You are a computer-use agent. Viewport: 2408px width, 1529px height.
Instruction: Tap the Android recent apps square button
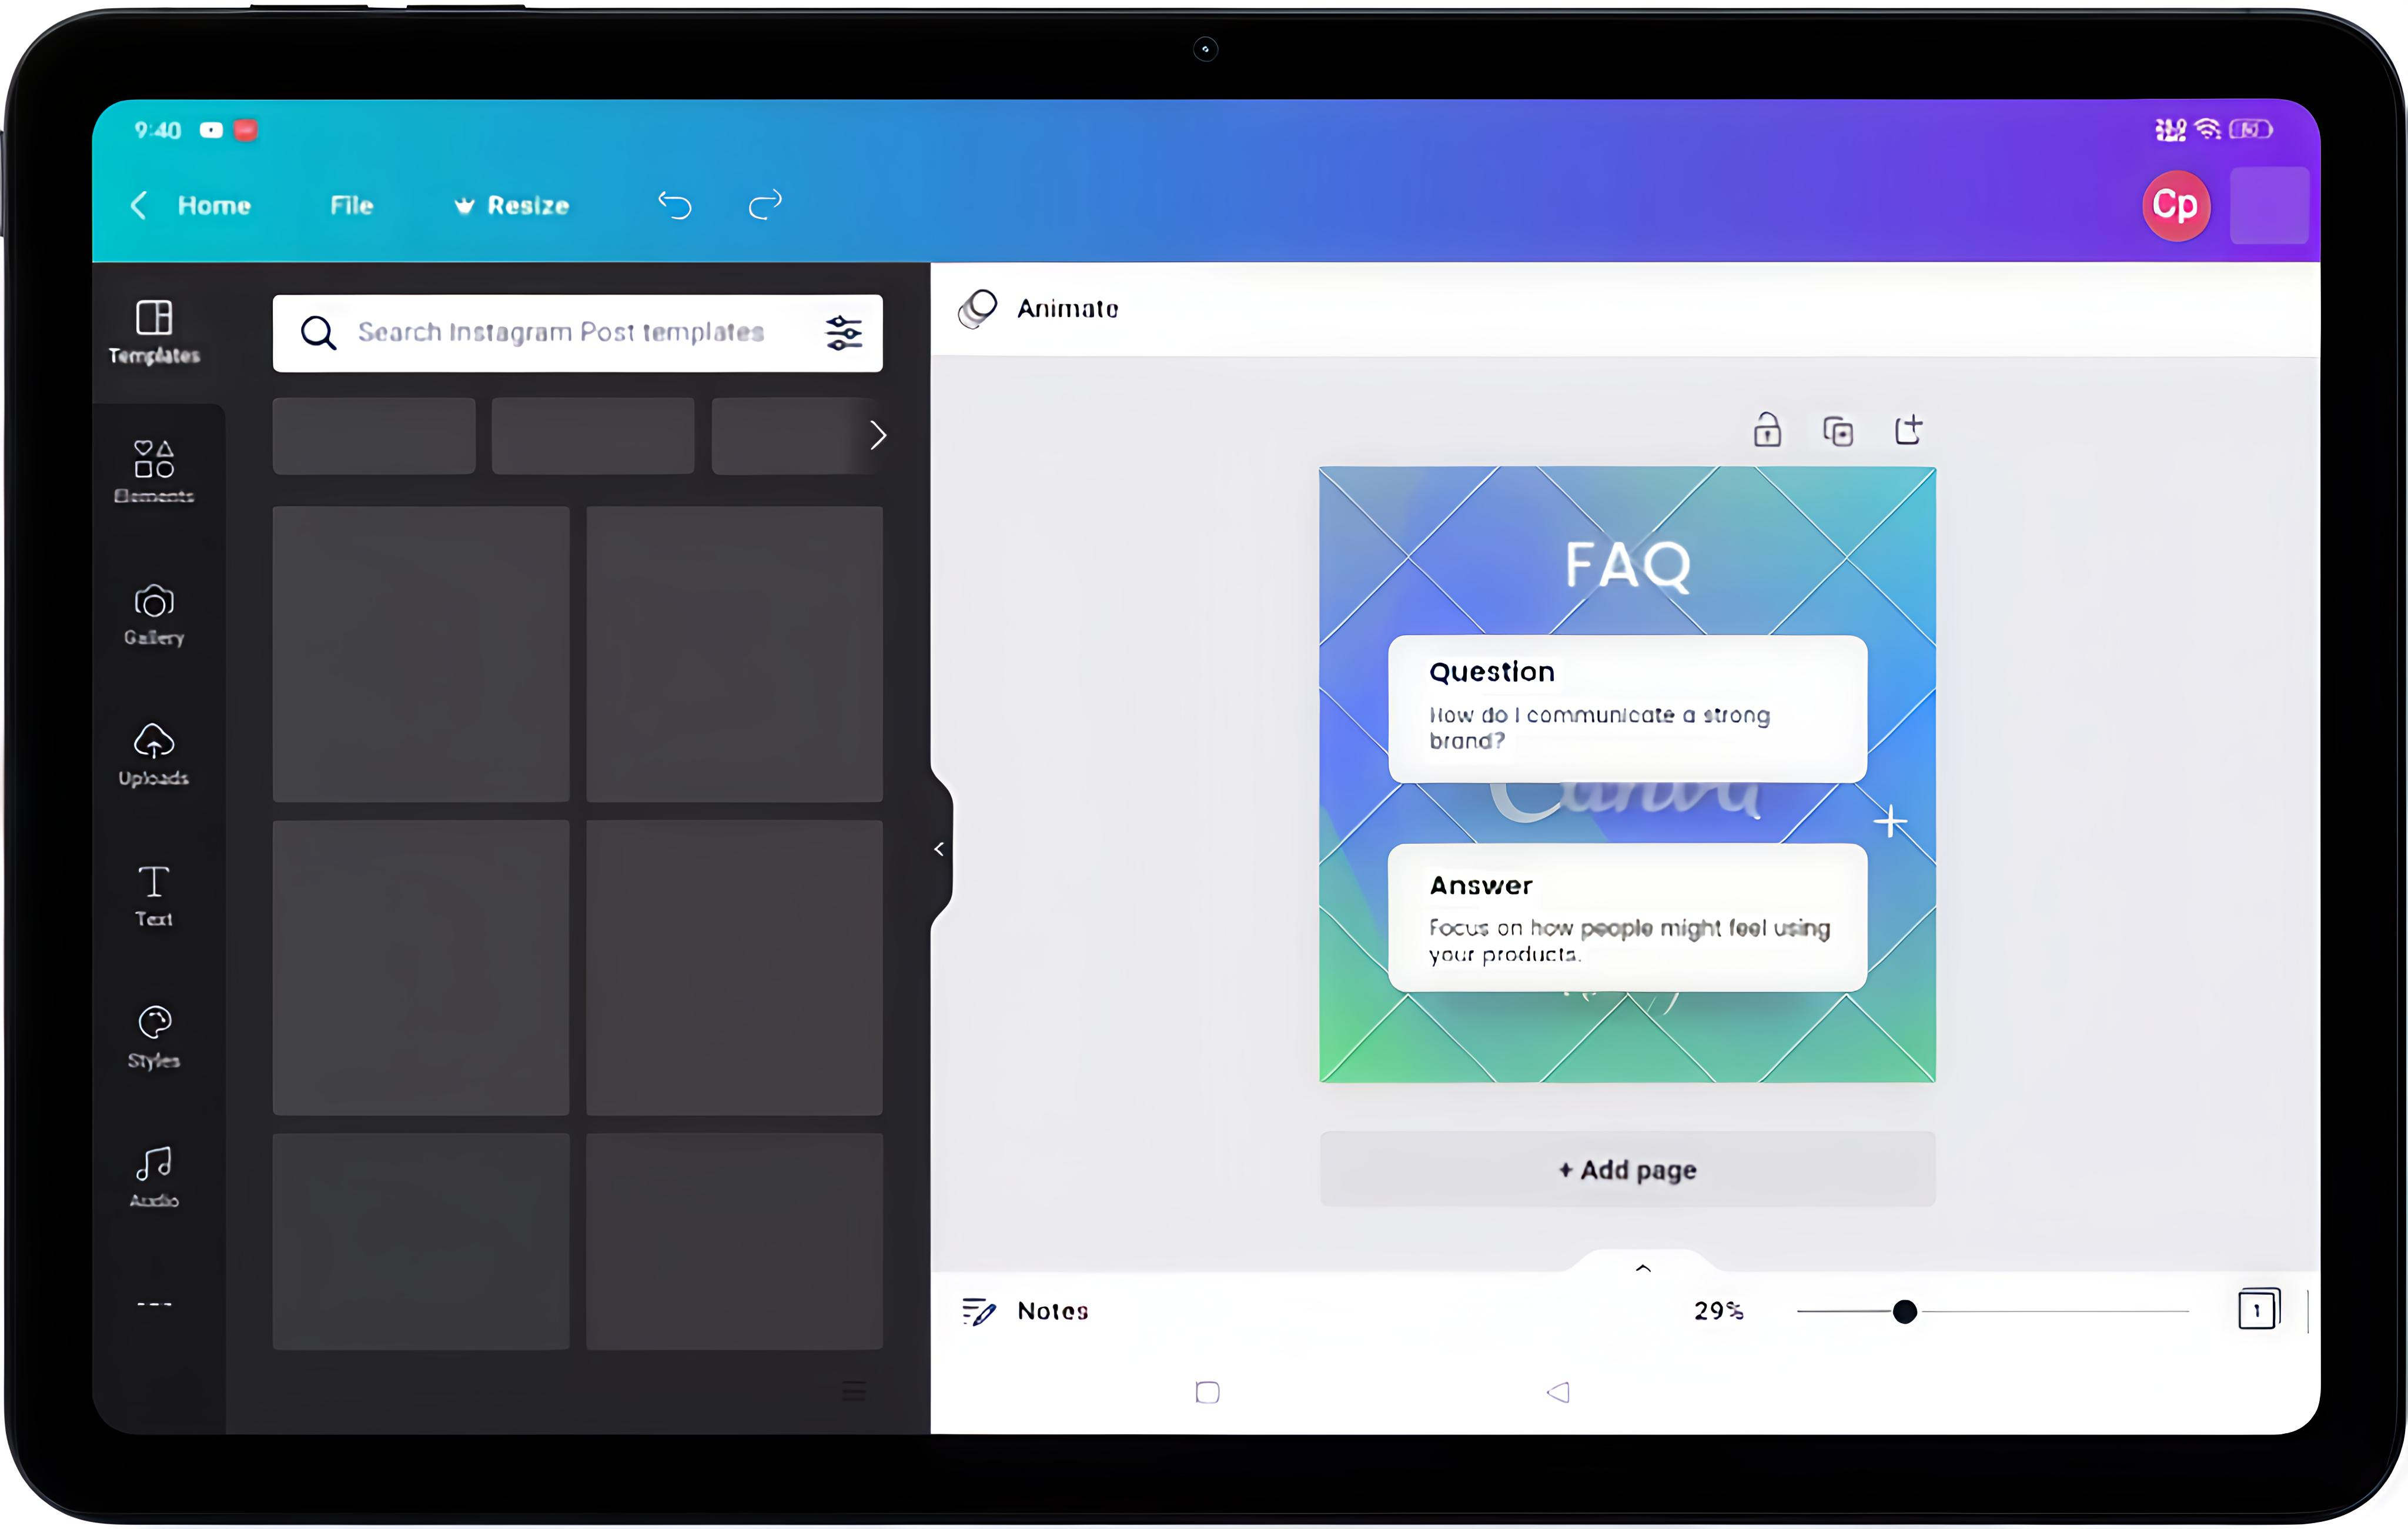(x=1207, y=1392)
